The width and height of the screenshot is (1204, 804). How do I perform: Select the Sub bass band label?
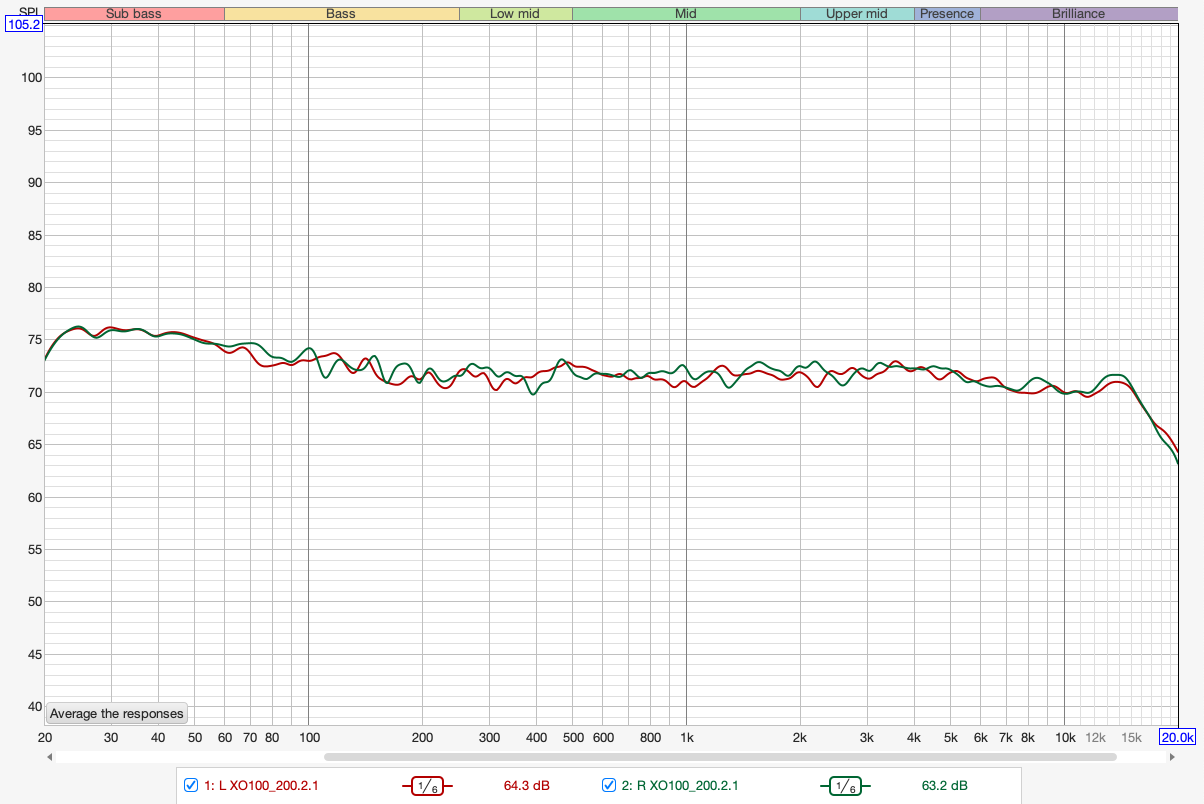pyautogui.click(x=134, y=14)
